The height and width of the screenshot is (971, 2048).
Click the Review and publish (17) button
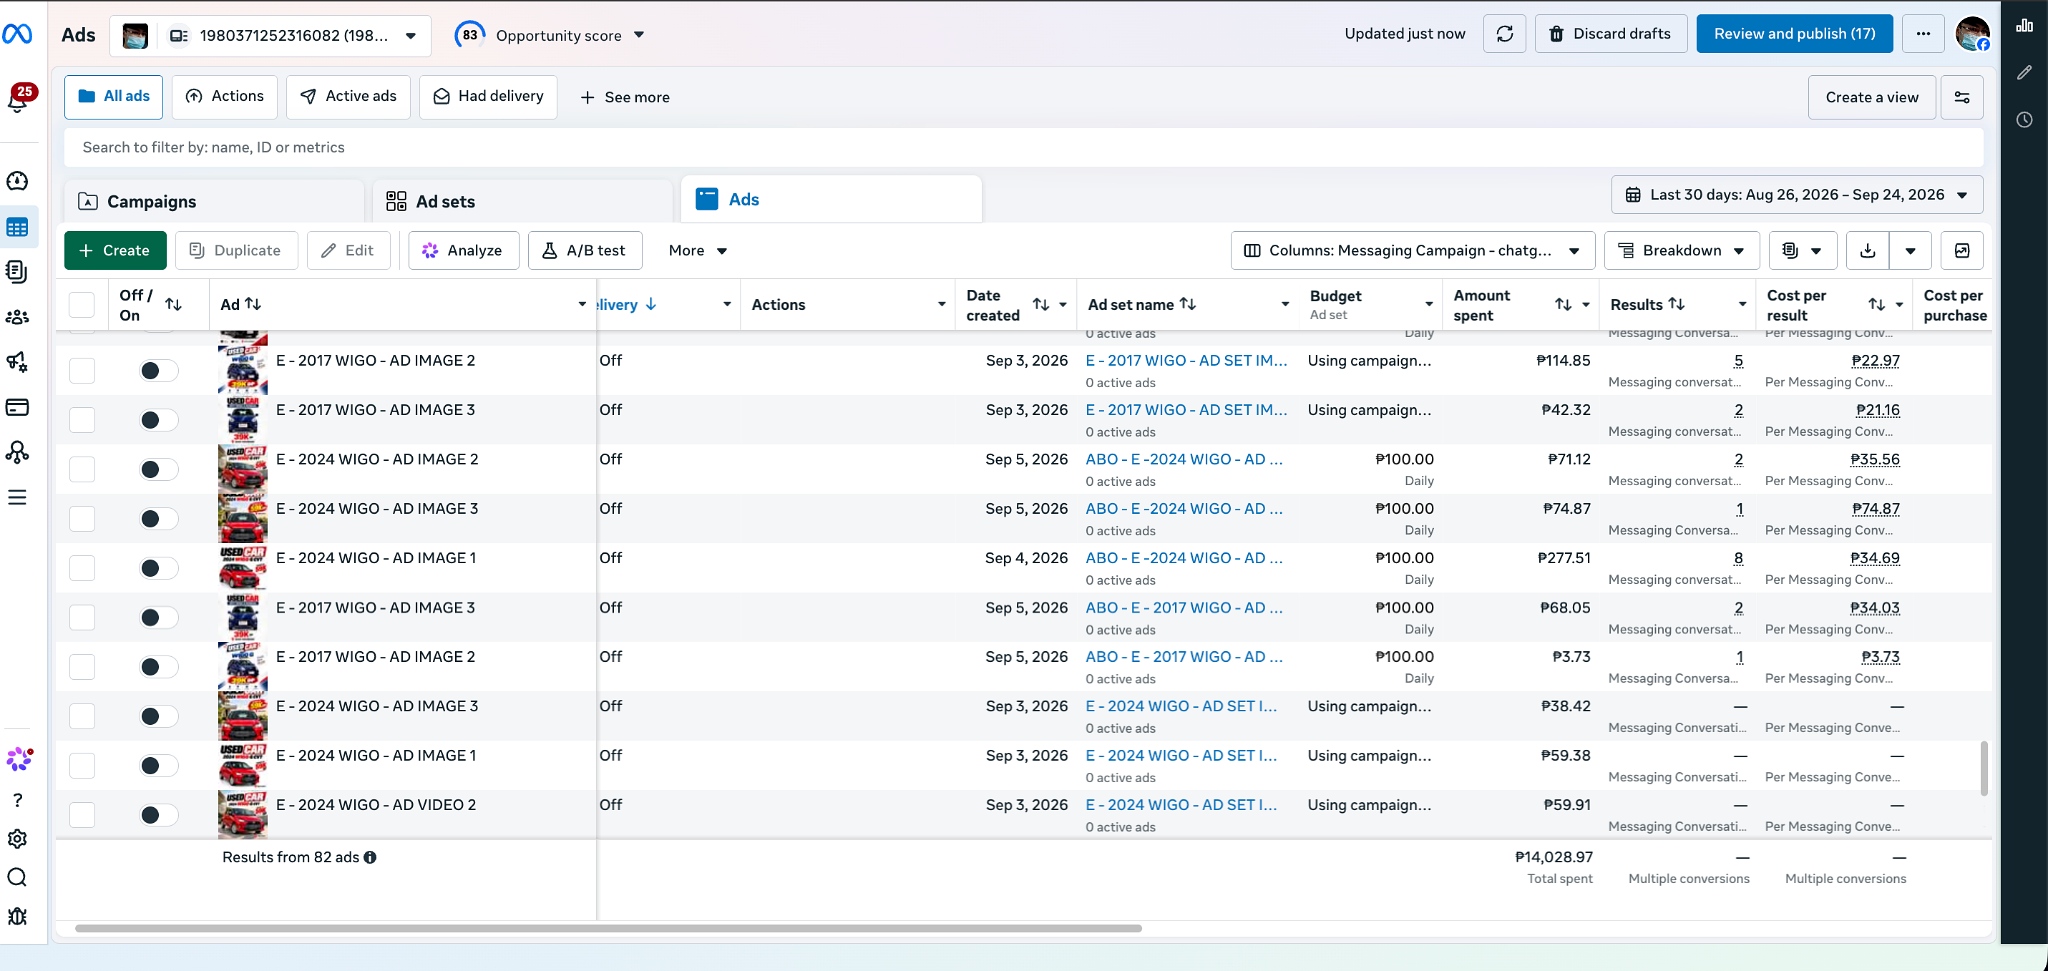click(1795, 34)
